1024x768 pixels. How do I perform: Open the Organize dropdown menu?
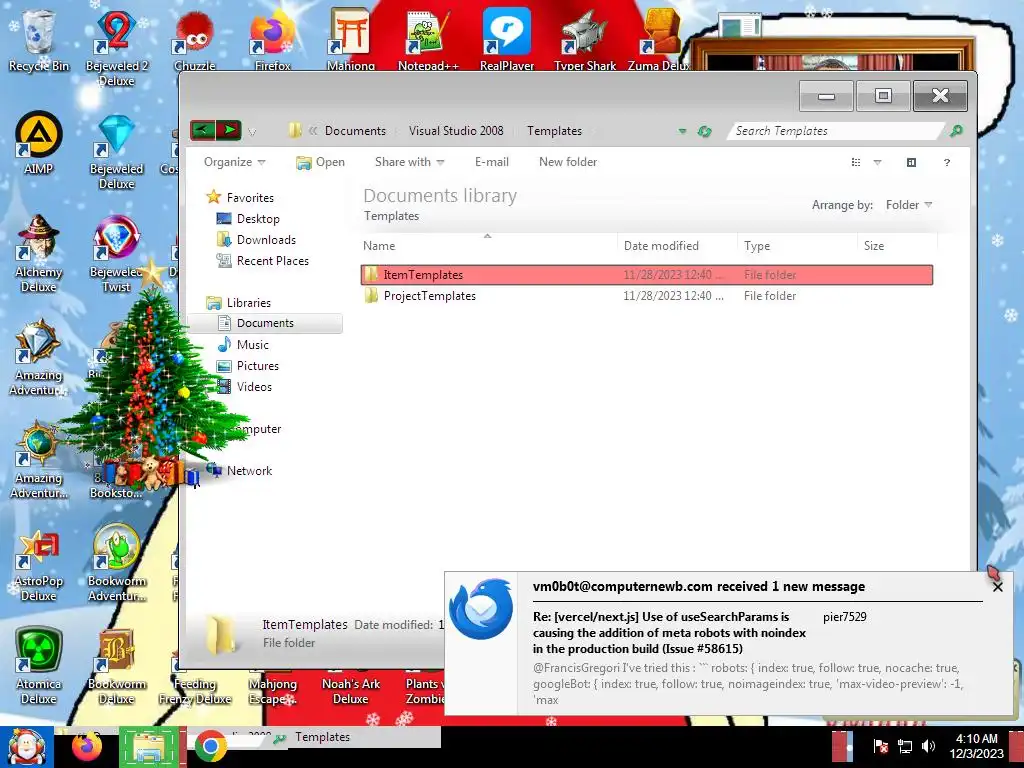coord(234,162)
